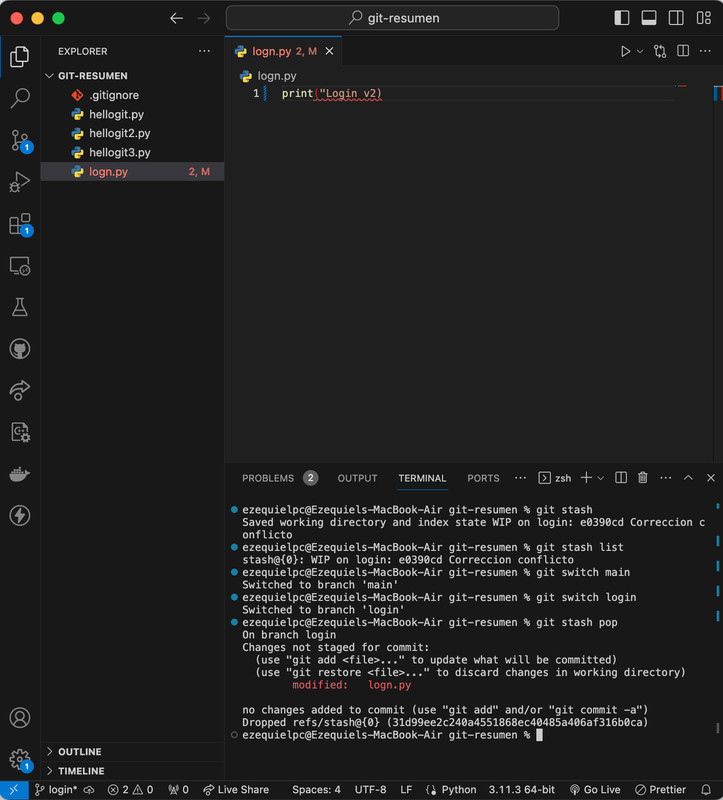Open the Extensions view

point(20,224)
